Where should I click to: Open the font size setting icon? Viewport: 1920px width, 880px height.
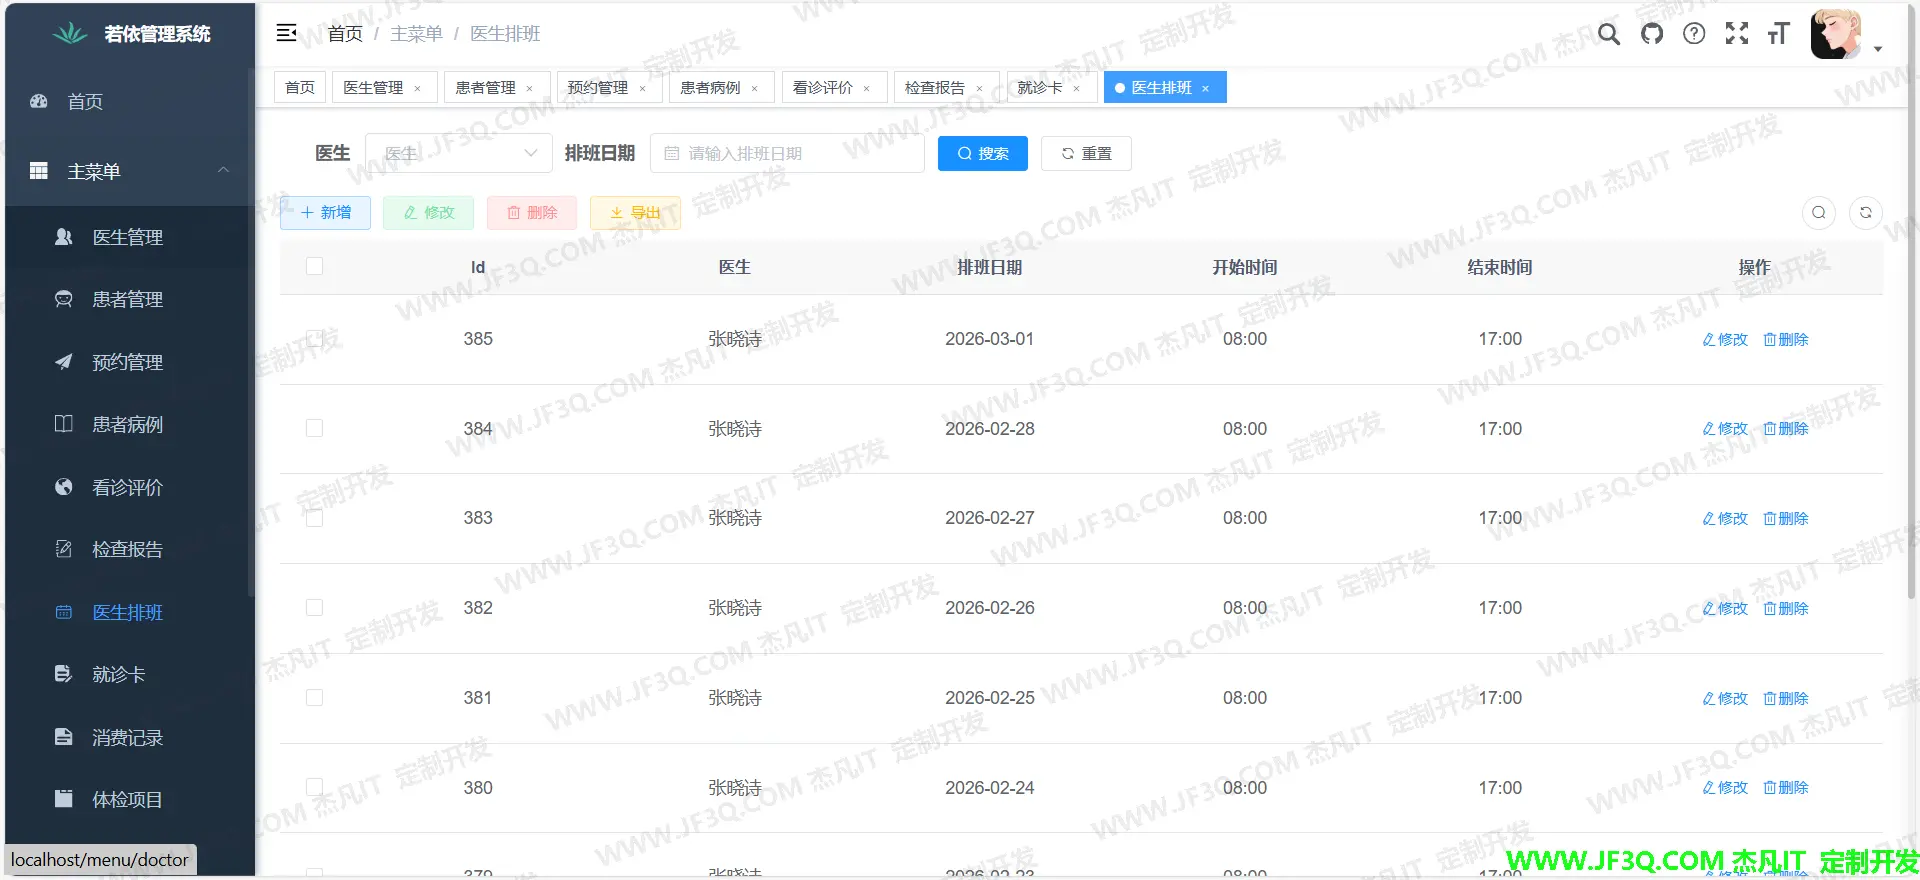point(1778,34)
